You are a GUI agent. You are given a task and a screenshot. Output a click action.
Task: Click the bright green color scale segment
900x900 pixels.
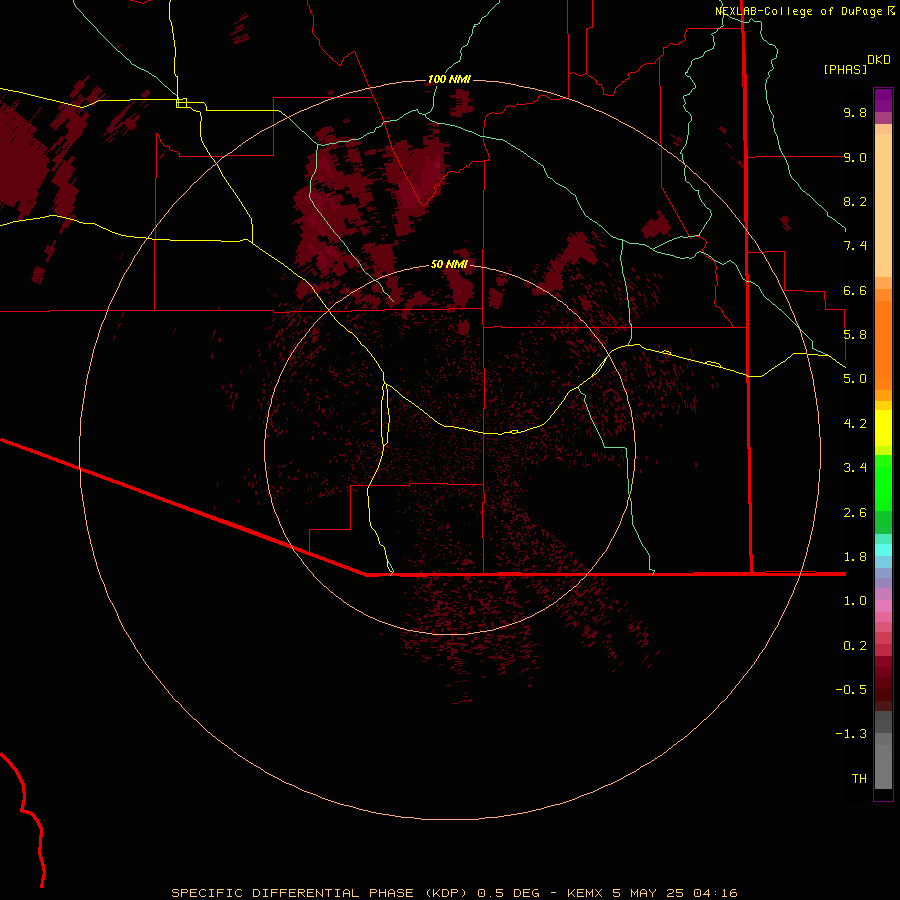point(883,483)
